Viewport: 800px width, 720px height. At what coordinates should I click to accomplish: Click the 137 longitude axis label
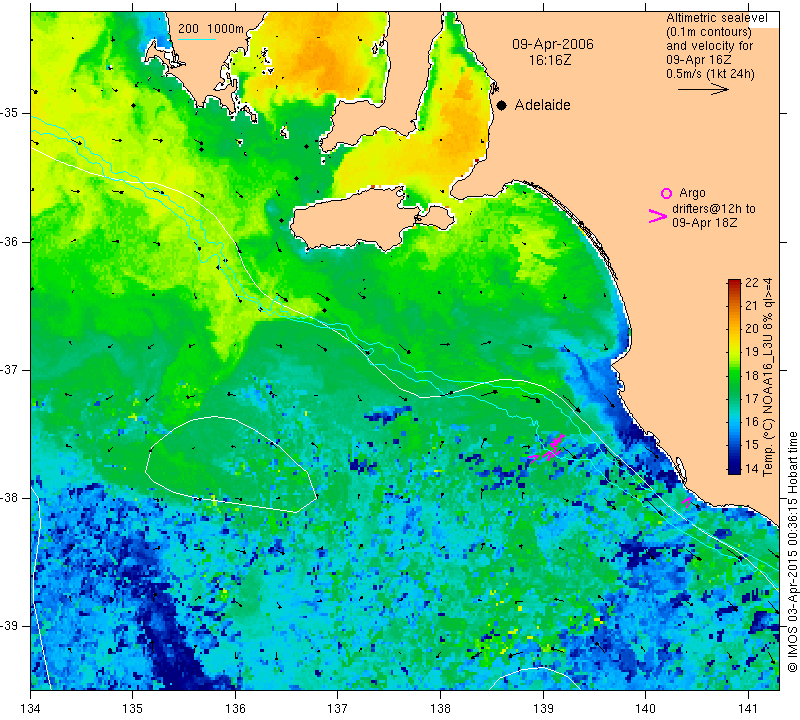pyautogui.click(x=338, y=709)
